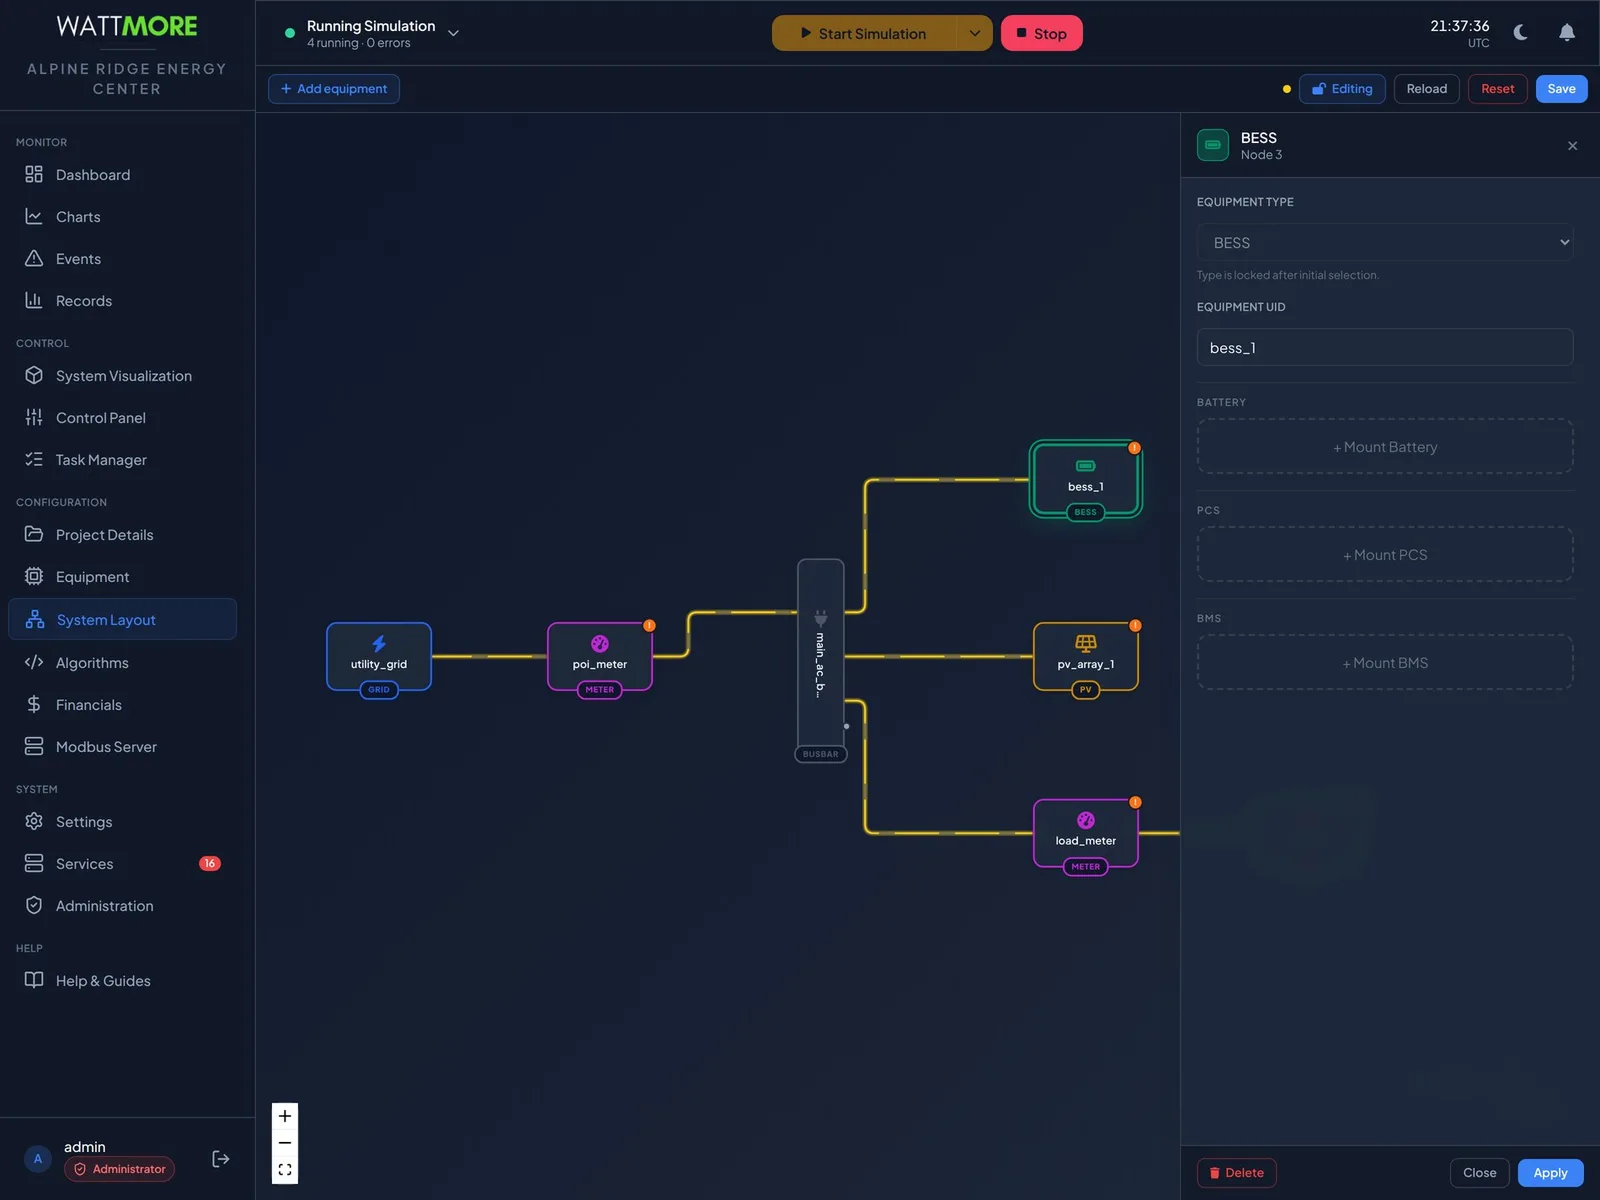Image resolution: width=1600 pixels, height=1200 pixels.
Task: Open notifications bell
Action: click(x=1567, y=33)
